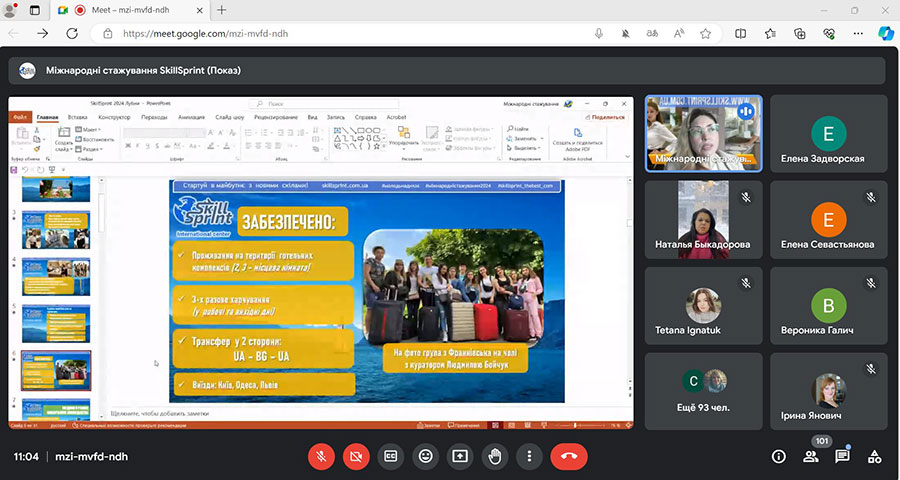Turn on the camera
The height and width of the screenshot is (480, 900).
(x=355, y=456)
